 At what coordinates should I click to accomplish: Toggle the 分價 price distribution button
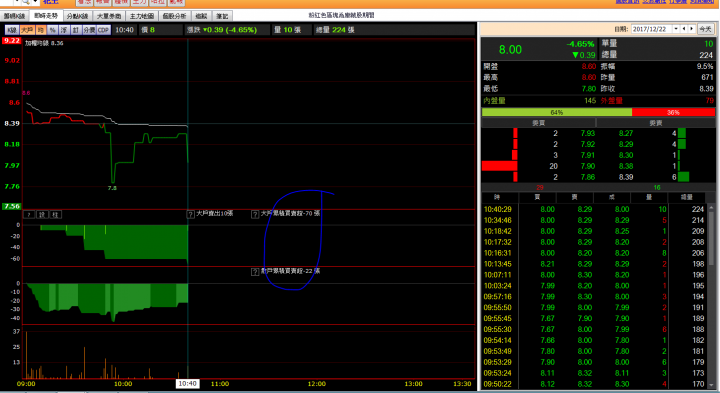coord(89,30)
